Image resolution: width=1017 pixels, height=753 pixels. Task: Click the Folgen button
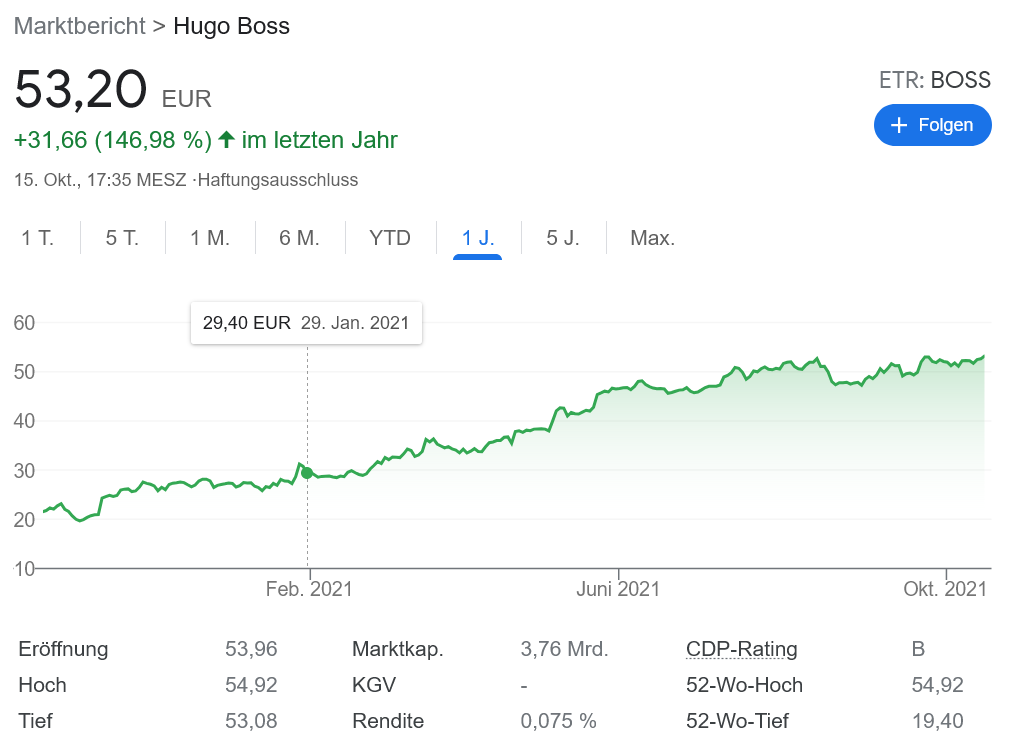point(932,124)
